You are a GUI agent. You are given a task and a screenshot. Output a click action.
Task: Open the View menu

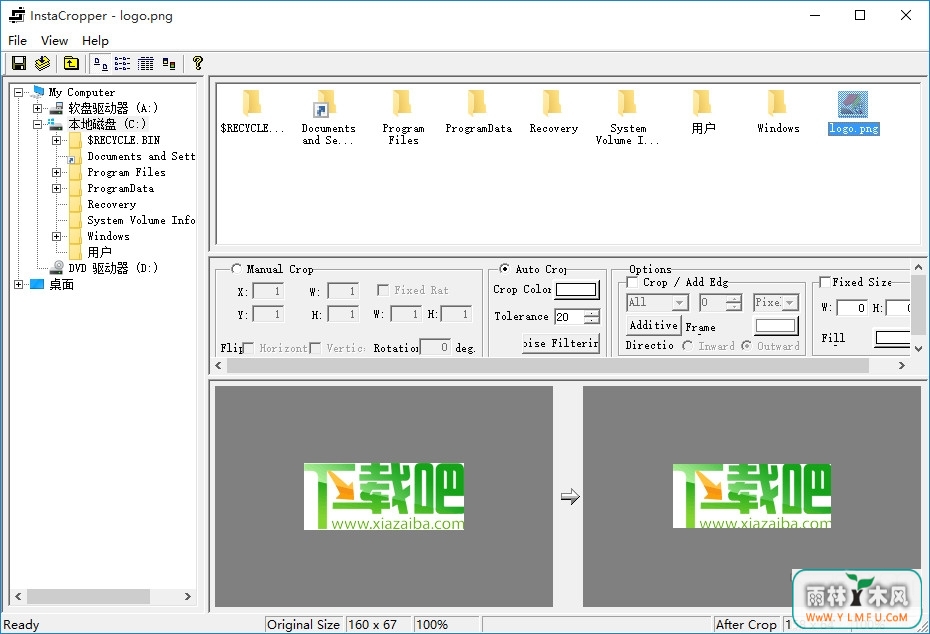[55, 40]
